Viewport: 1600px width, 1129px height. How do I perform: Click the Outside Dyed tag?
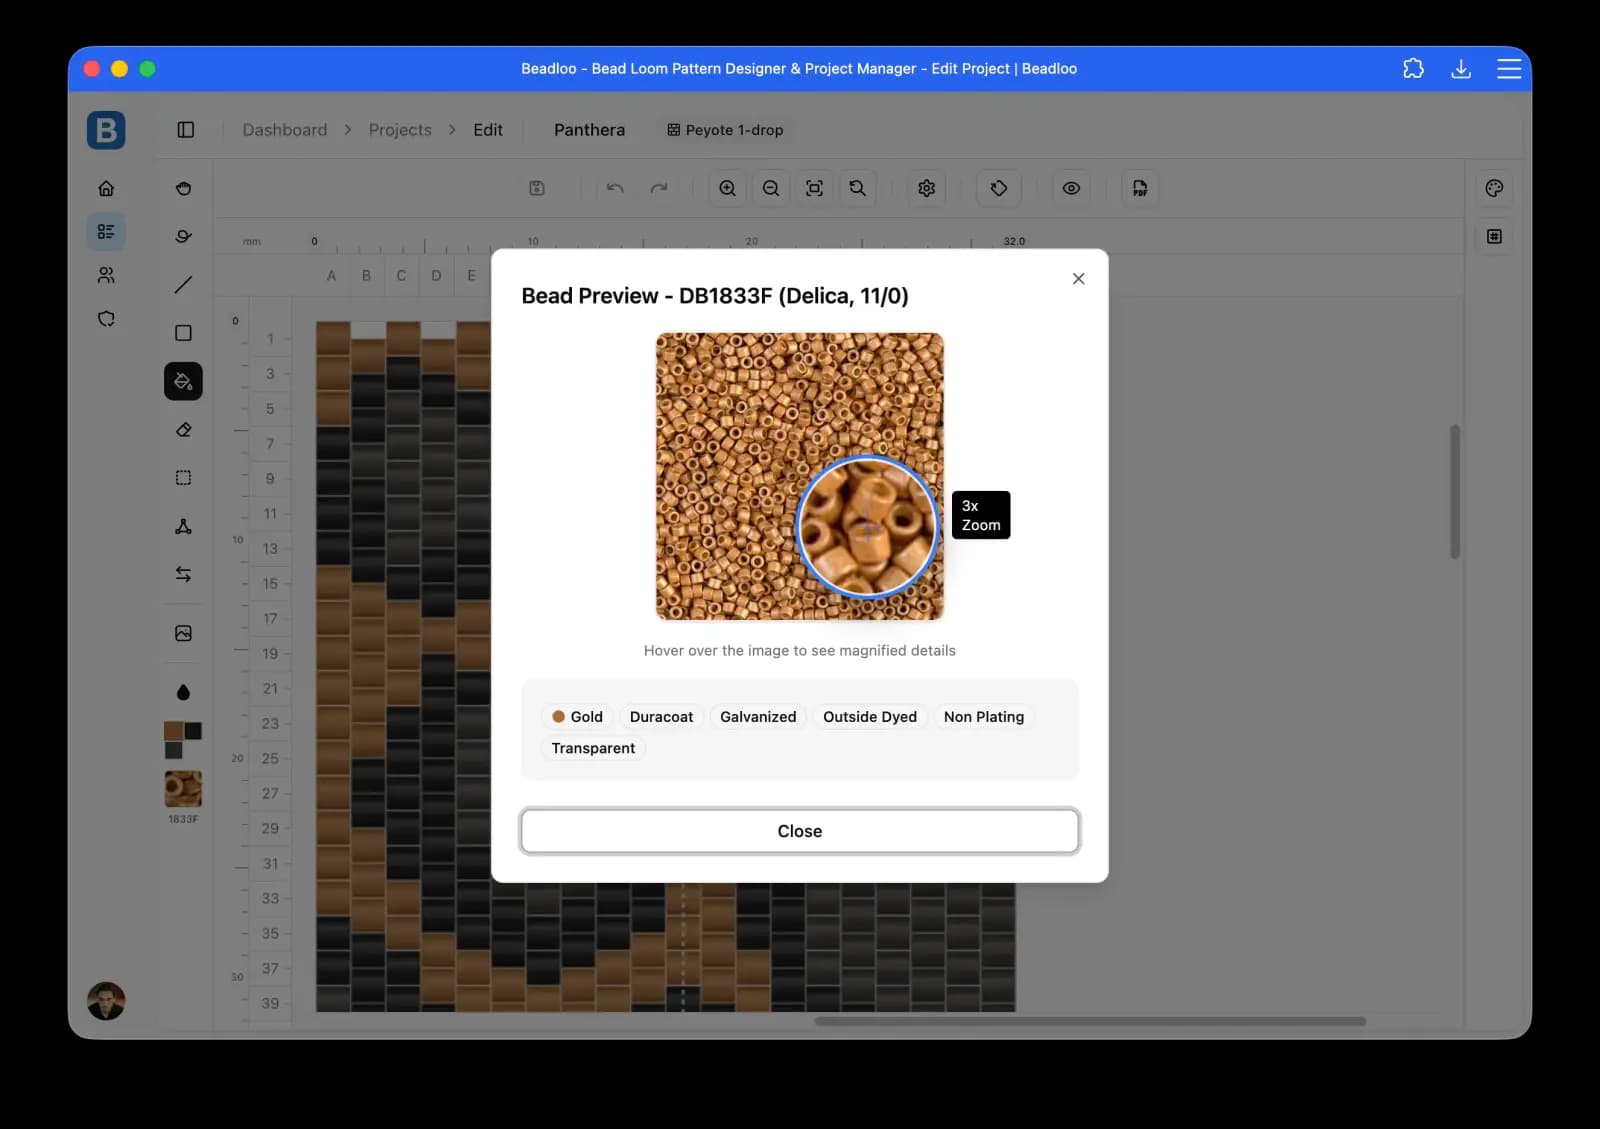[x=870, y=717]
